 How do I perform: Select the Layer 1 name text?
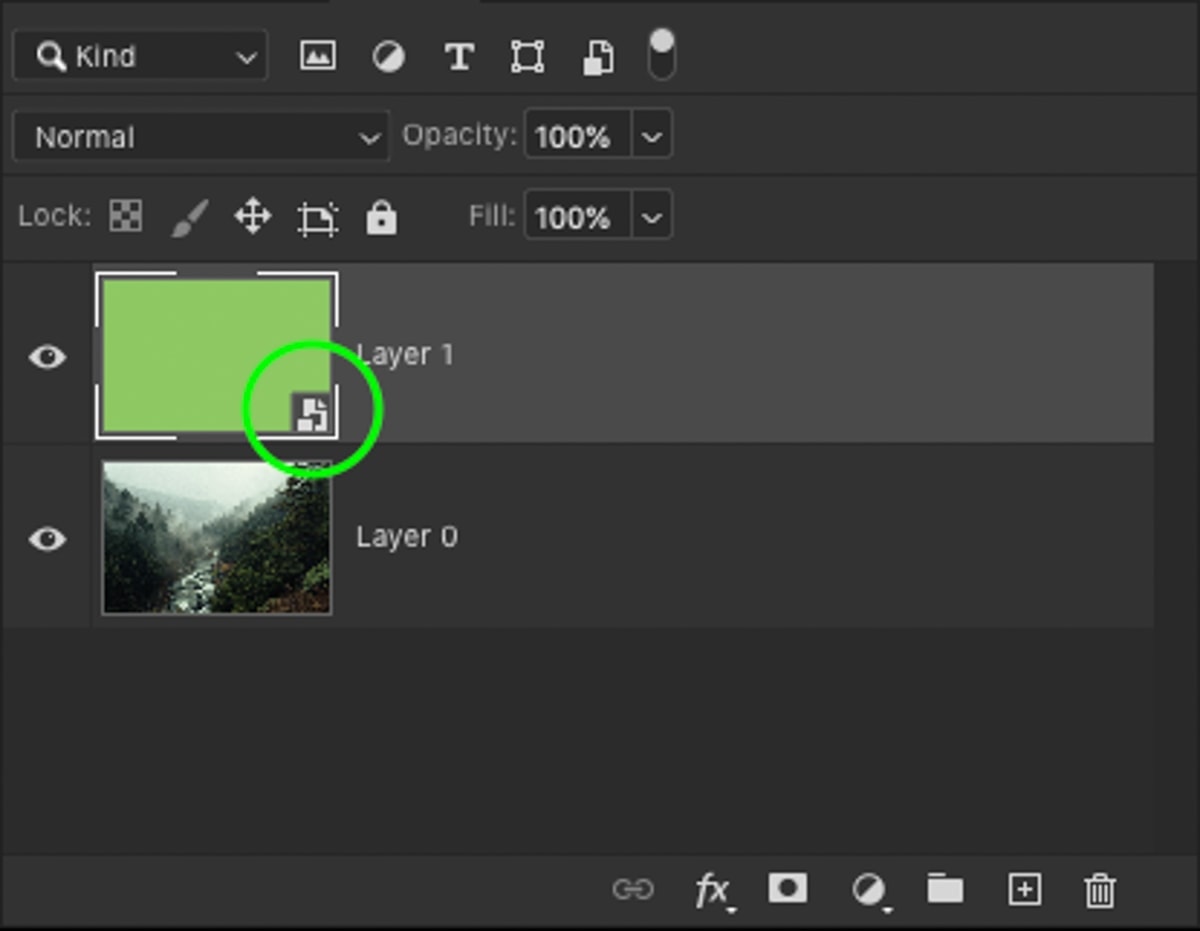coord(405,354)
